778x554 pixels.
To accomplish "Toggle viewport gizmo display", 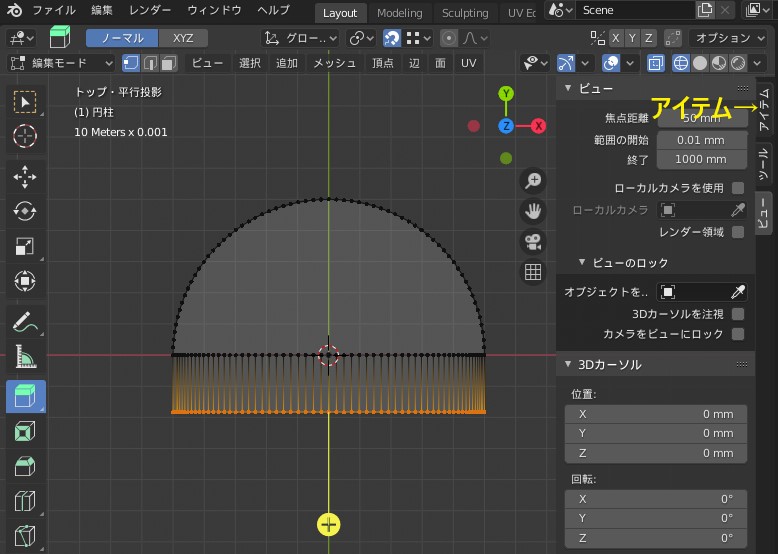I will 566,63.
